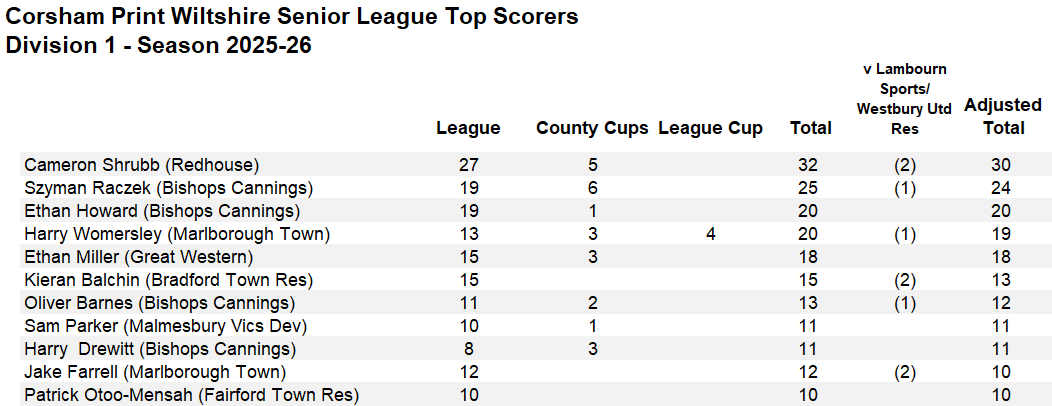Select the Total column header
Viewport: 1052px width, 406px height.
pyautogui.click(x=810, y=128)
